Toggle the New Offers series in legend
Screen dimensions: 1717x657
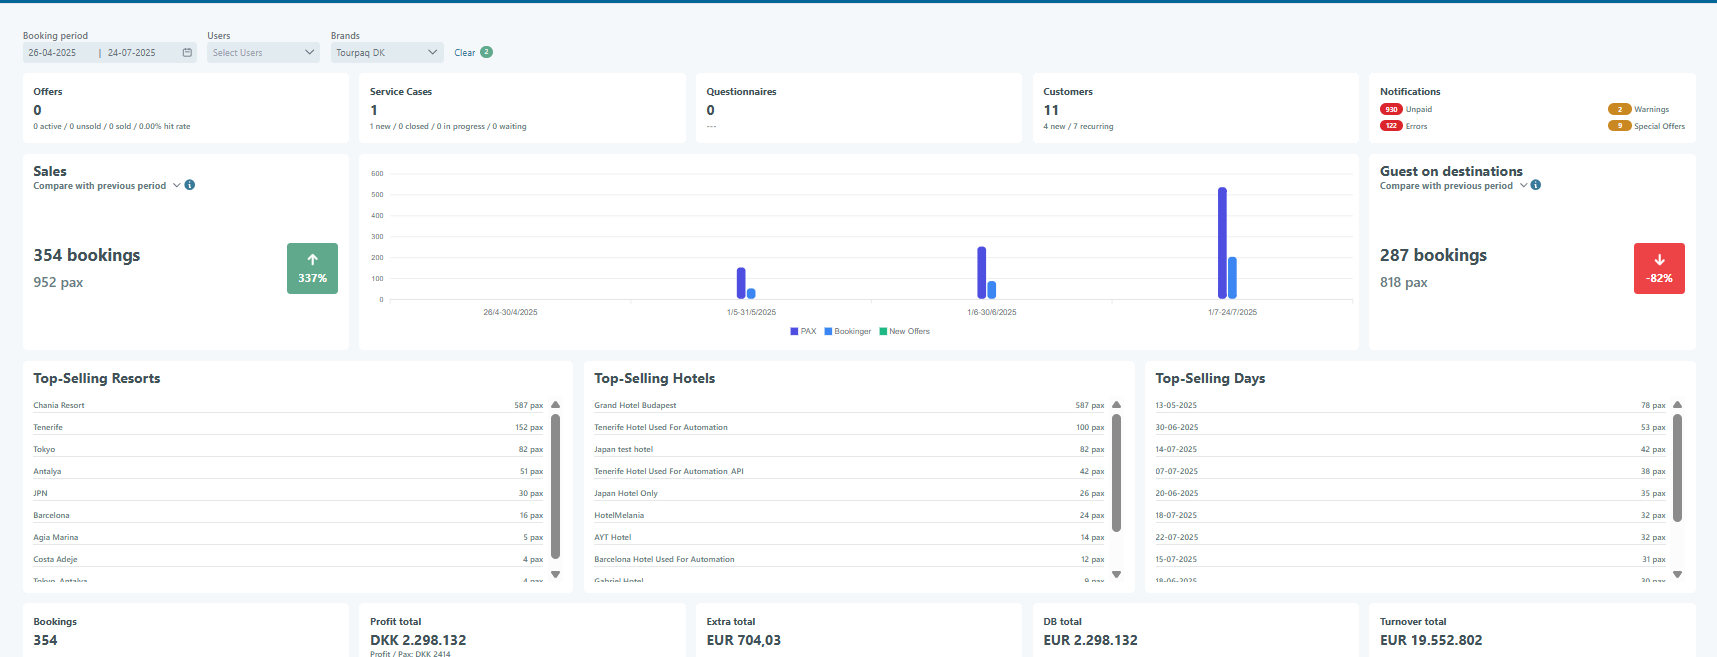904,331
